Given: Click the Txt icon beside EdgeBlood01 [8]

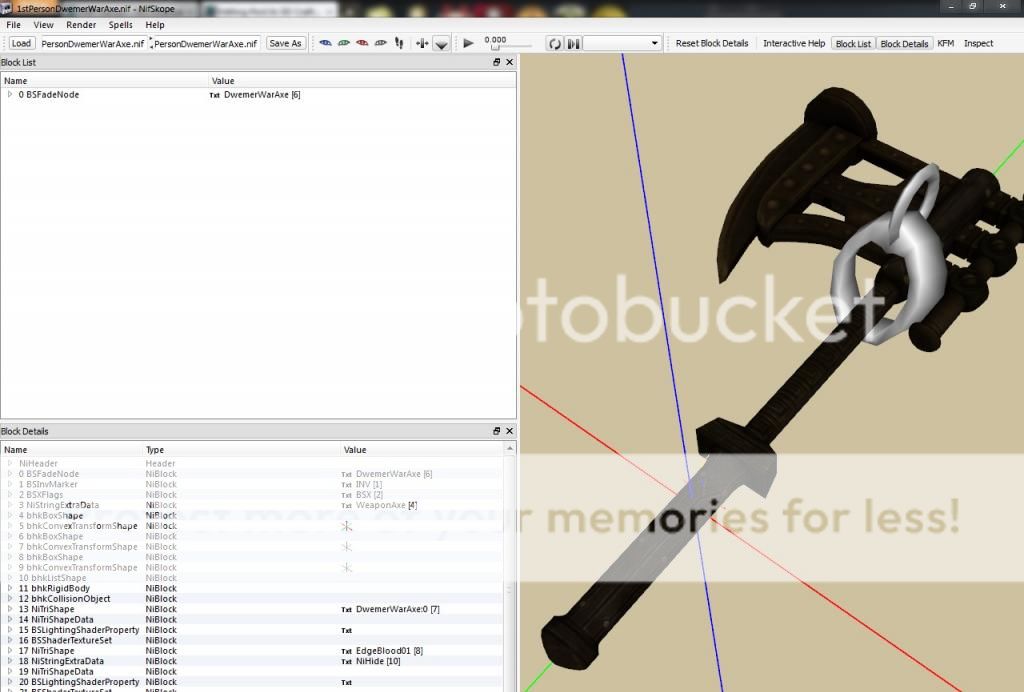Looking at the screenshot, I should pos(346,652).
